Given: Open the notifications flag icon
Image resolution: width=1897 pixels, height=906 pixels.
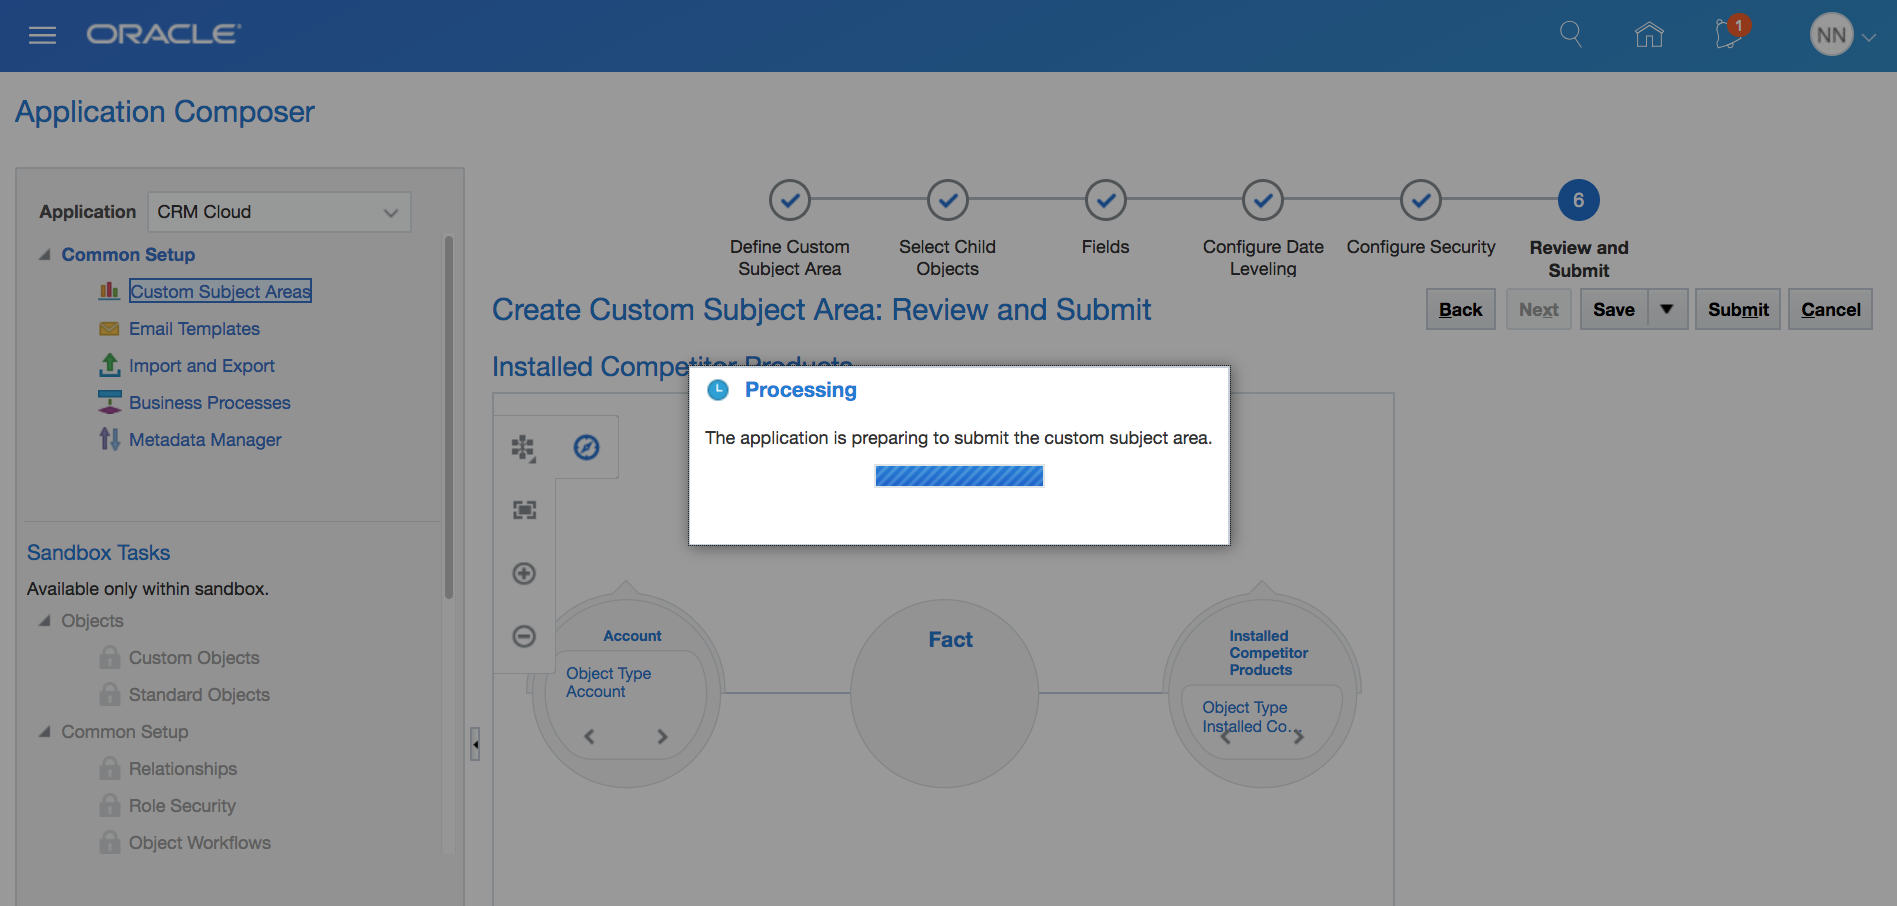Looking at the screenshot, I should [1729, 34].
